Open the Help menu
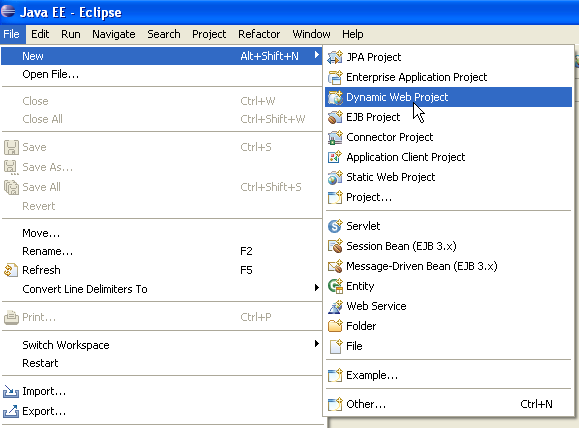 (x=353, y=34)
